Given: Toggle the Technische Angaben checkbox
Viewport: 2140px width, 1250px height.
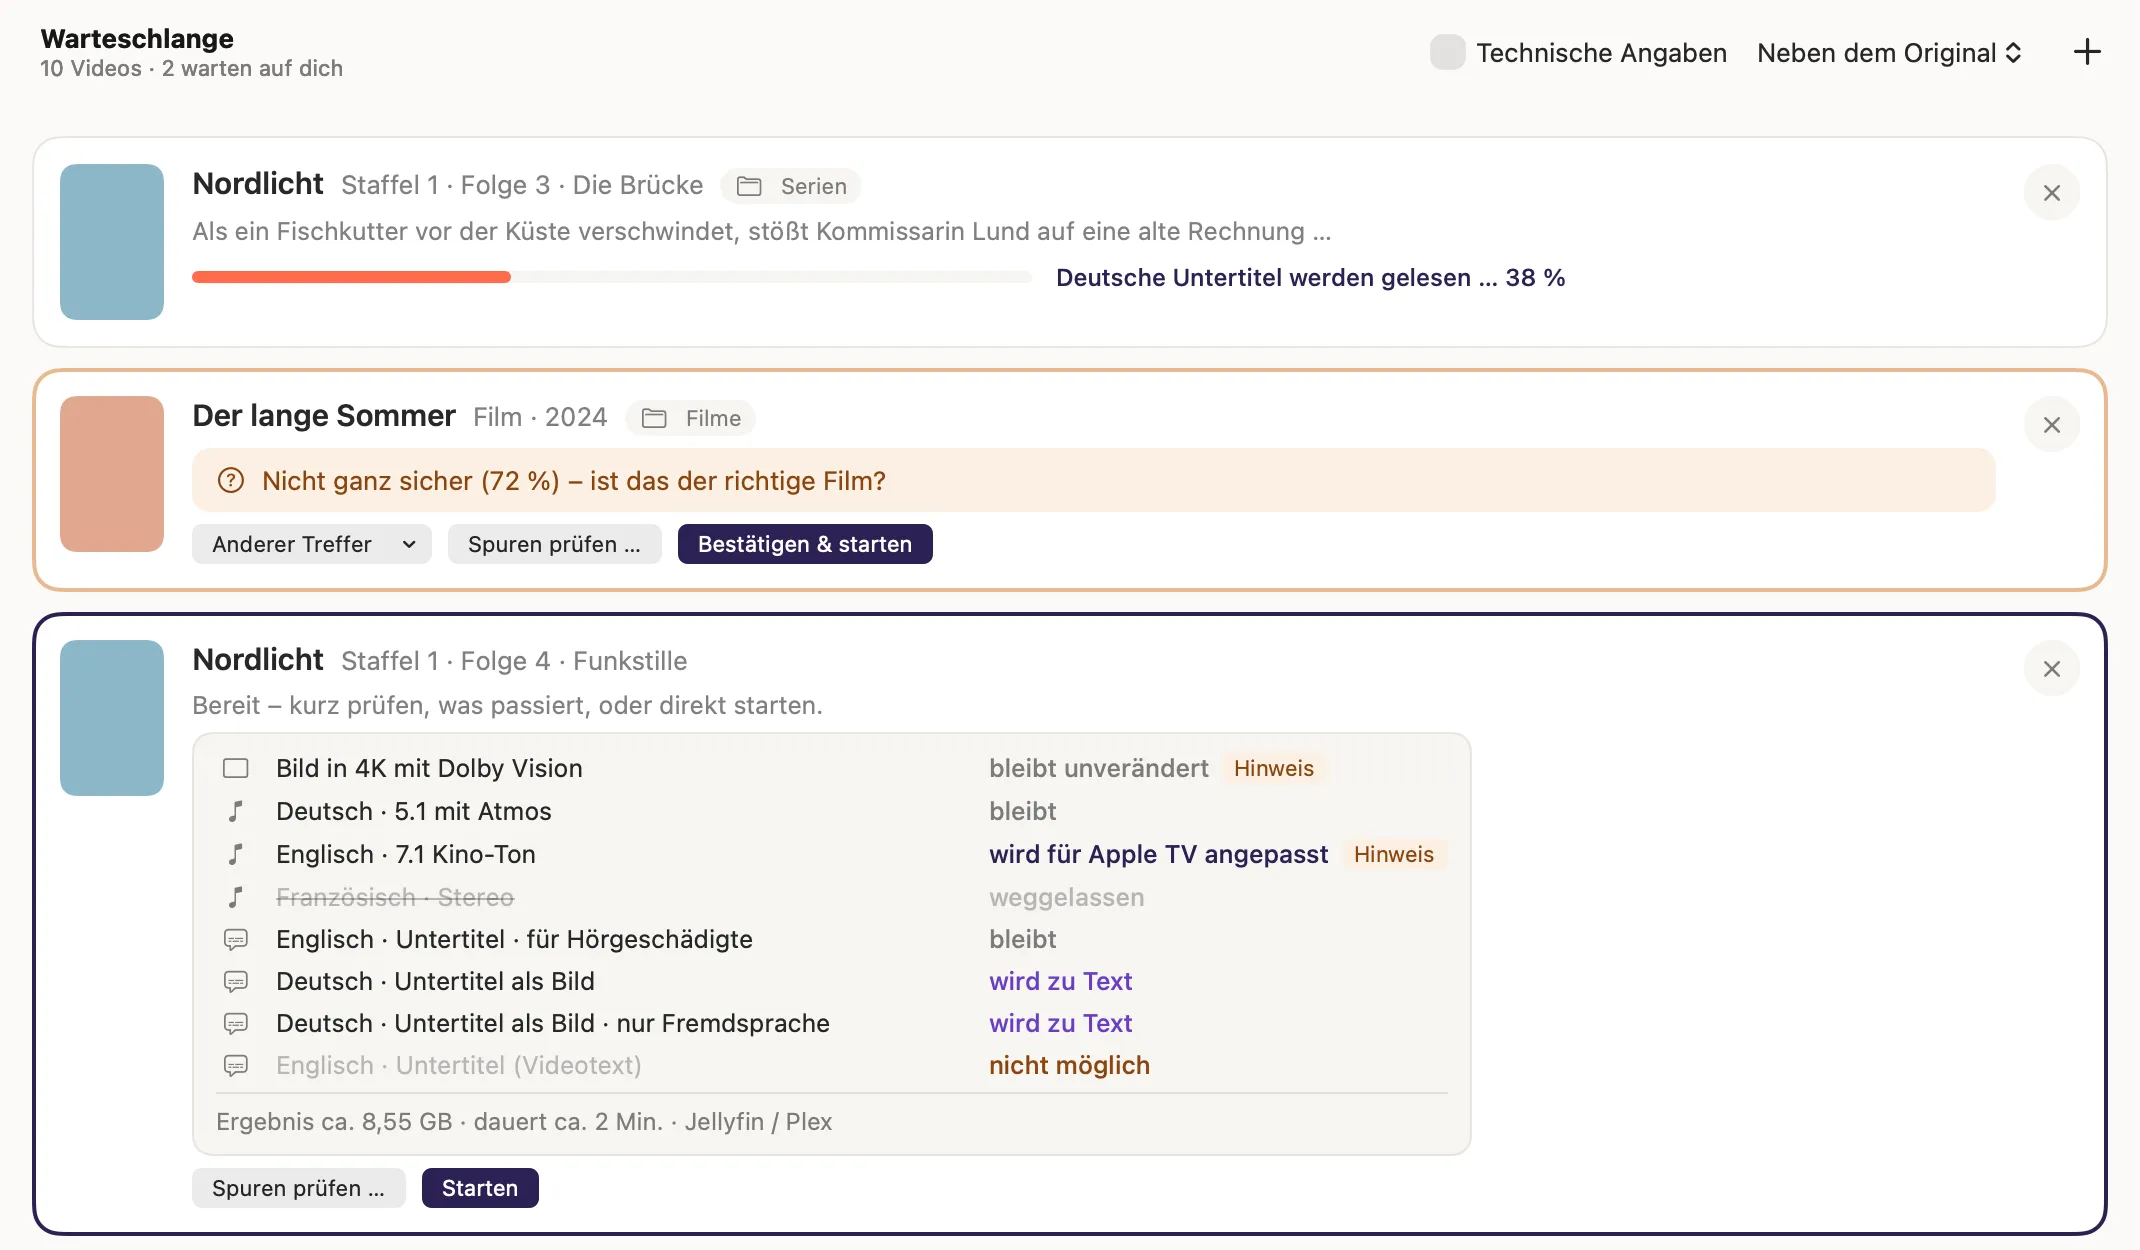Looking at the screenshot, I should (x=1447, y=52).
